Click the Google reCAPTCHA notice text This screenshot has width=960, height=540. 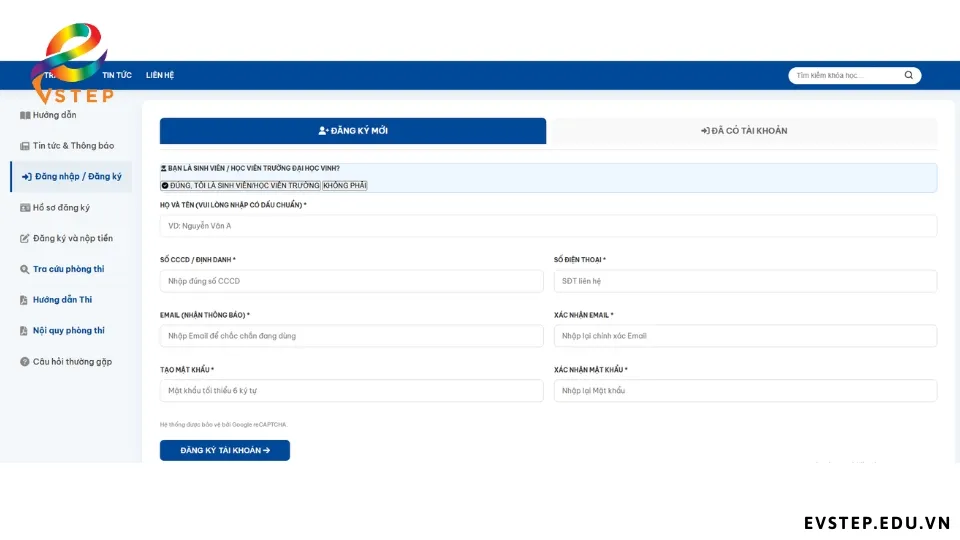223,424
